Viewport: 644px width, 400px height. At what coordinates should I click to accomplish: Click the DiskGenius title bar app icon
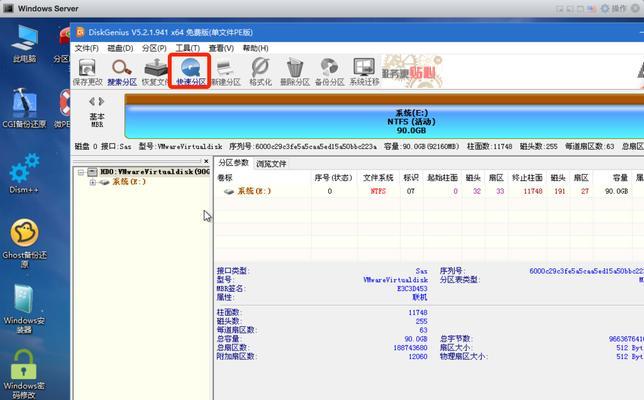click(80, 32)
